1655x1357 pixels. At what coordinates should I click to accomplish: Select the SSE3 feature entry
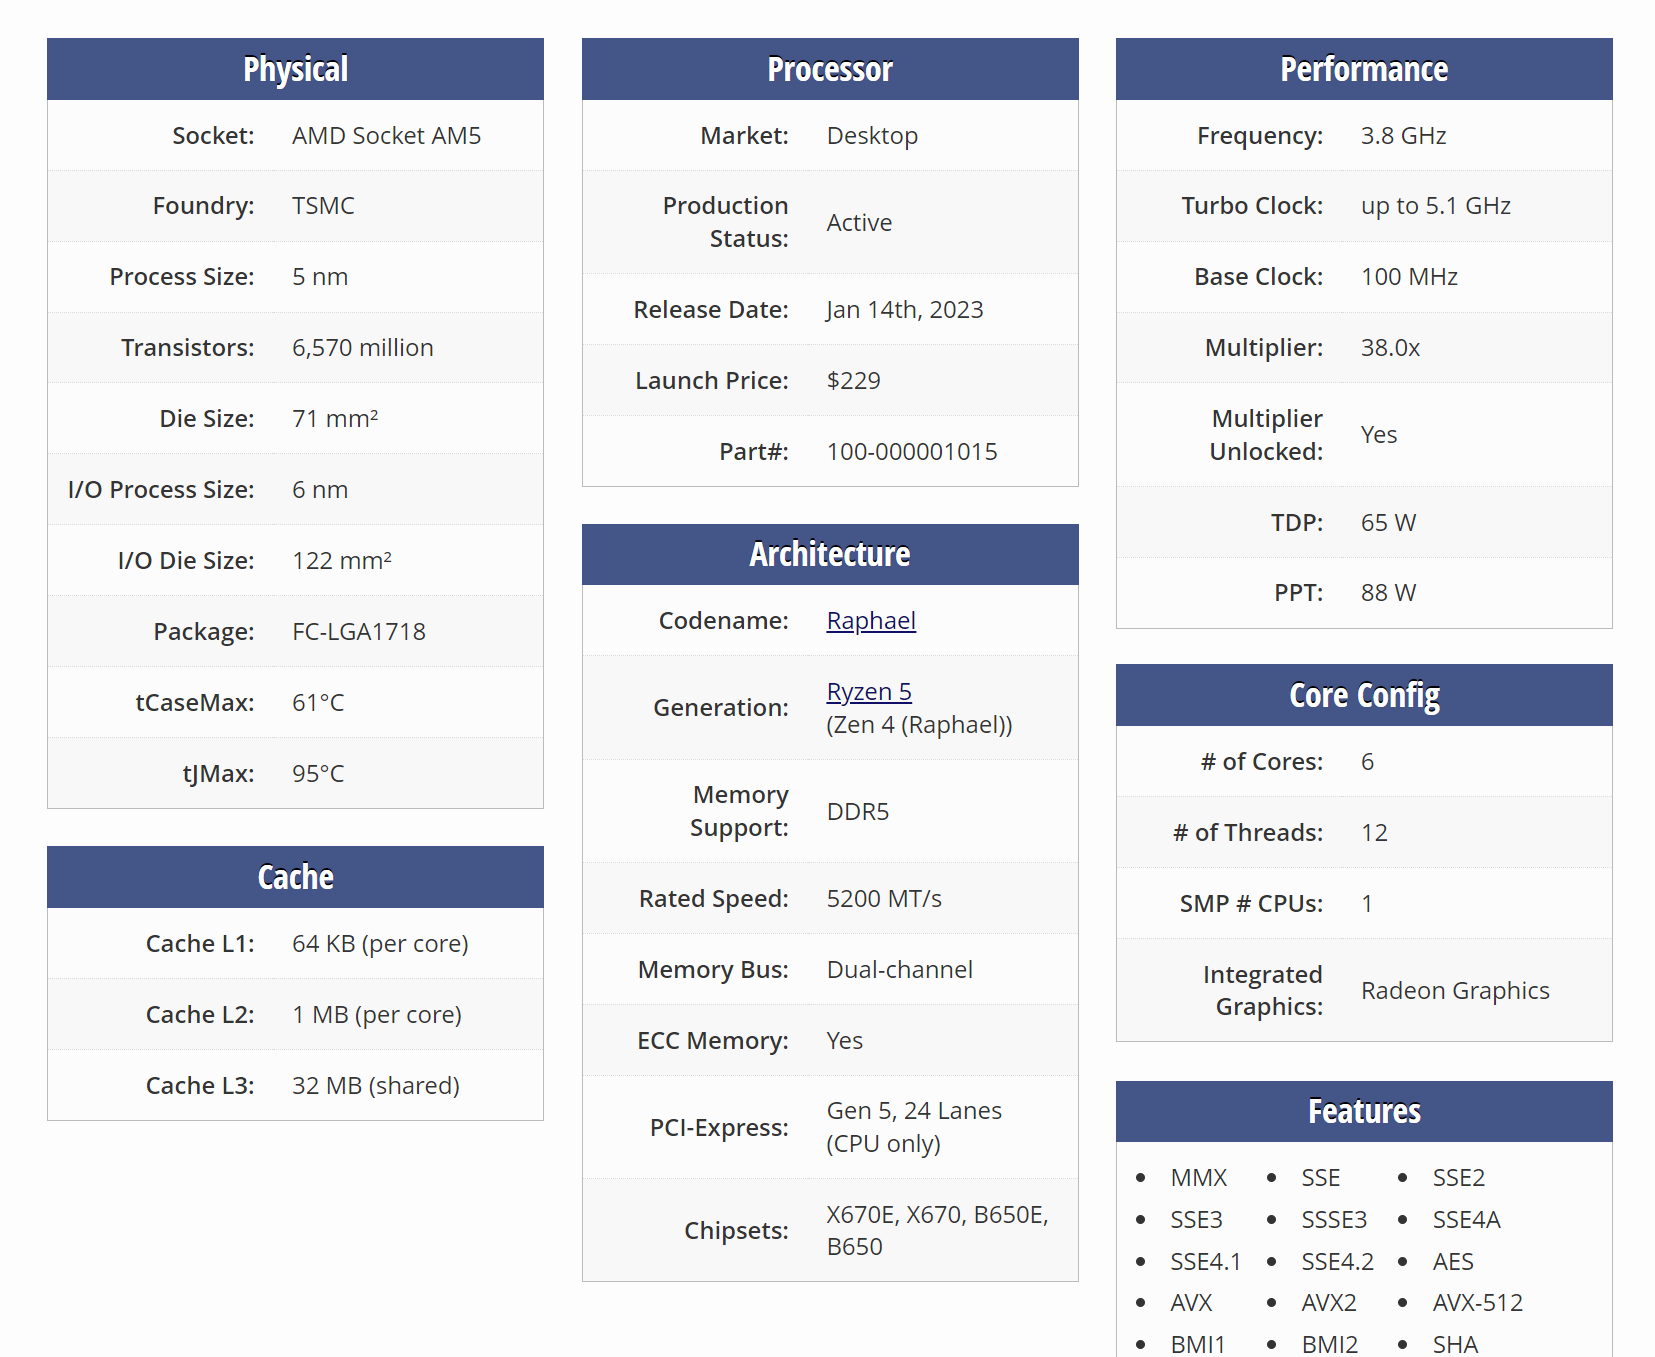[x=1196, y=1220]
